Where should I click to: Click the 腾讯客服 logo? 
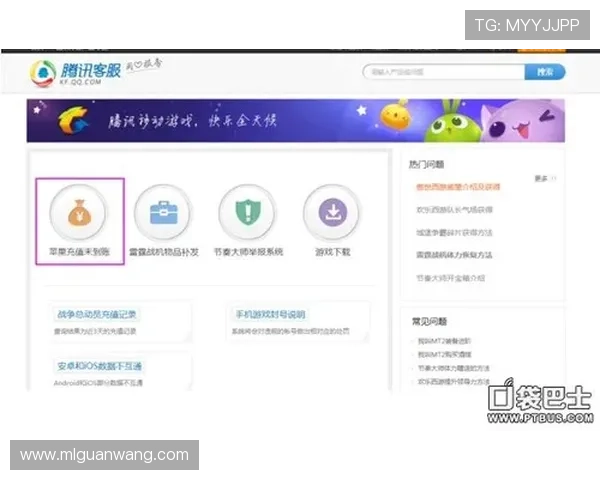point(76,73)
